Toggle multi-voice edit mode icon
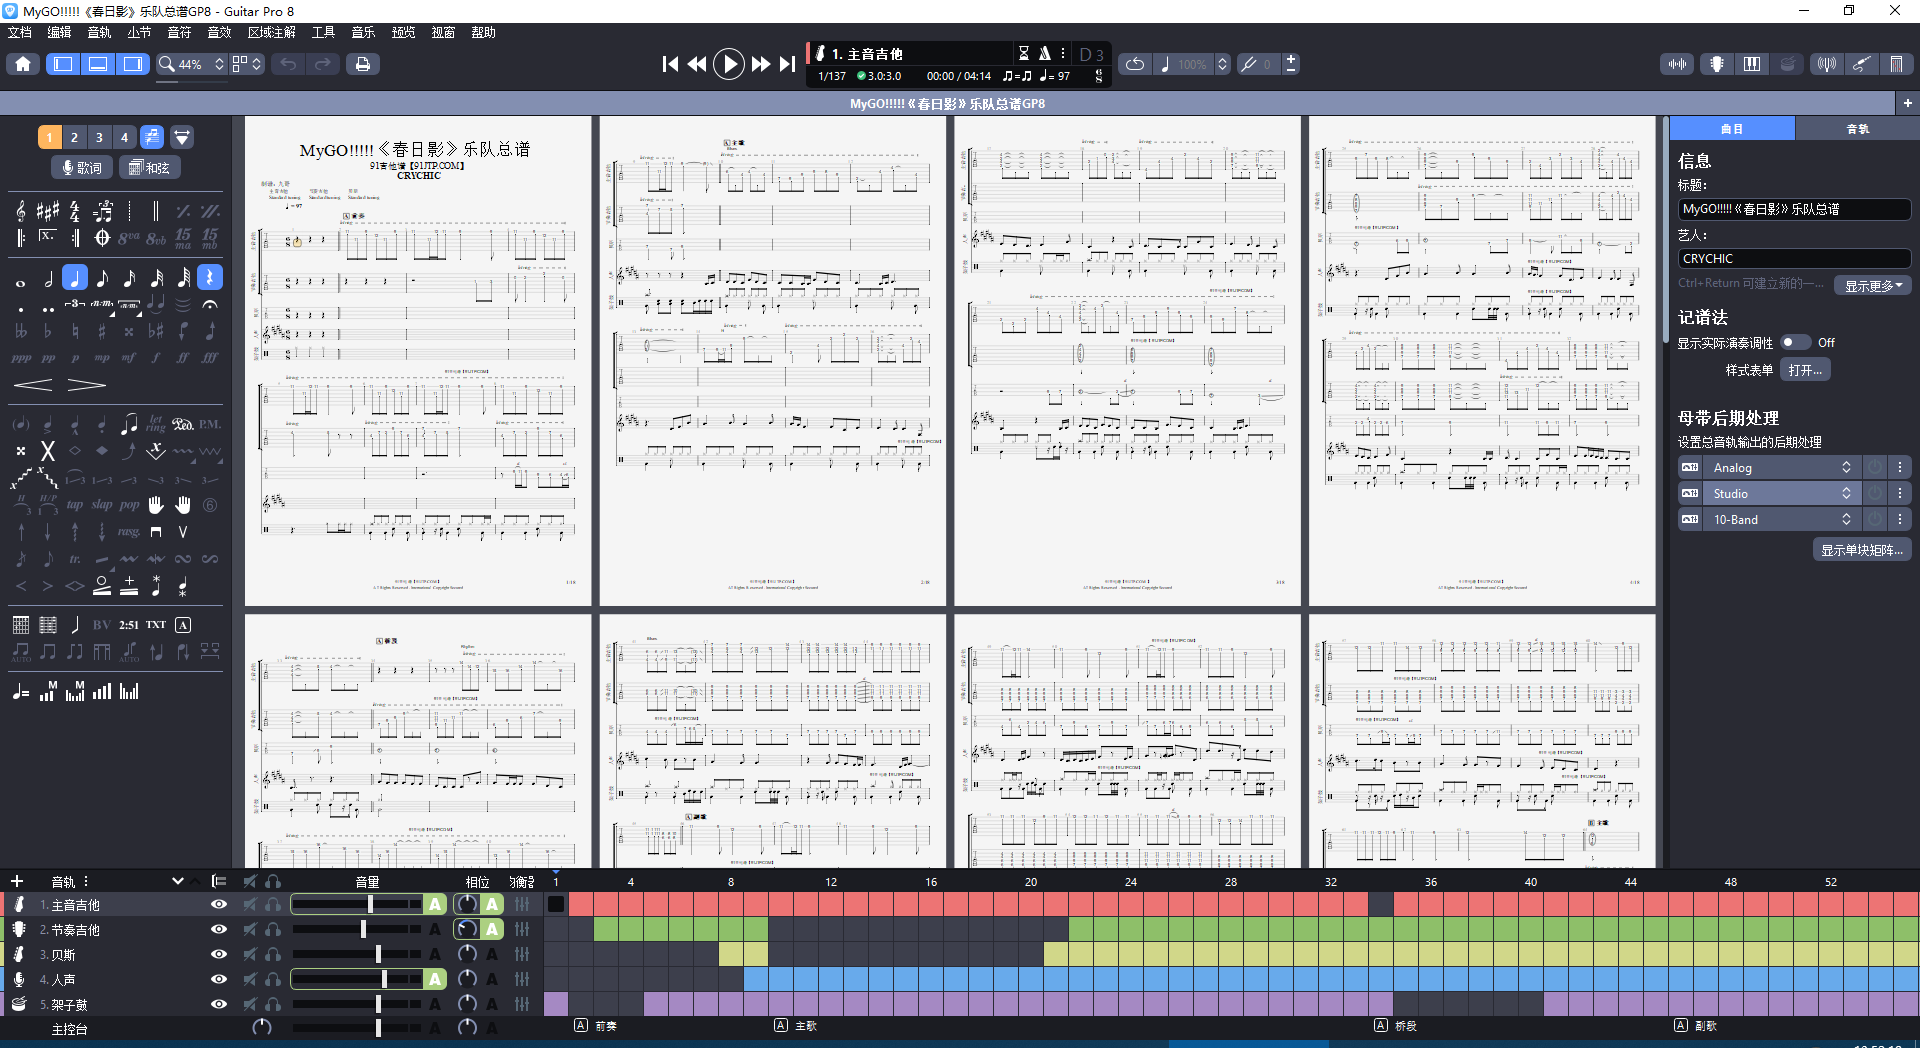 tap(151, 137)
